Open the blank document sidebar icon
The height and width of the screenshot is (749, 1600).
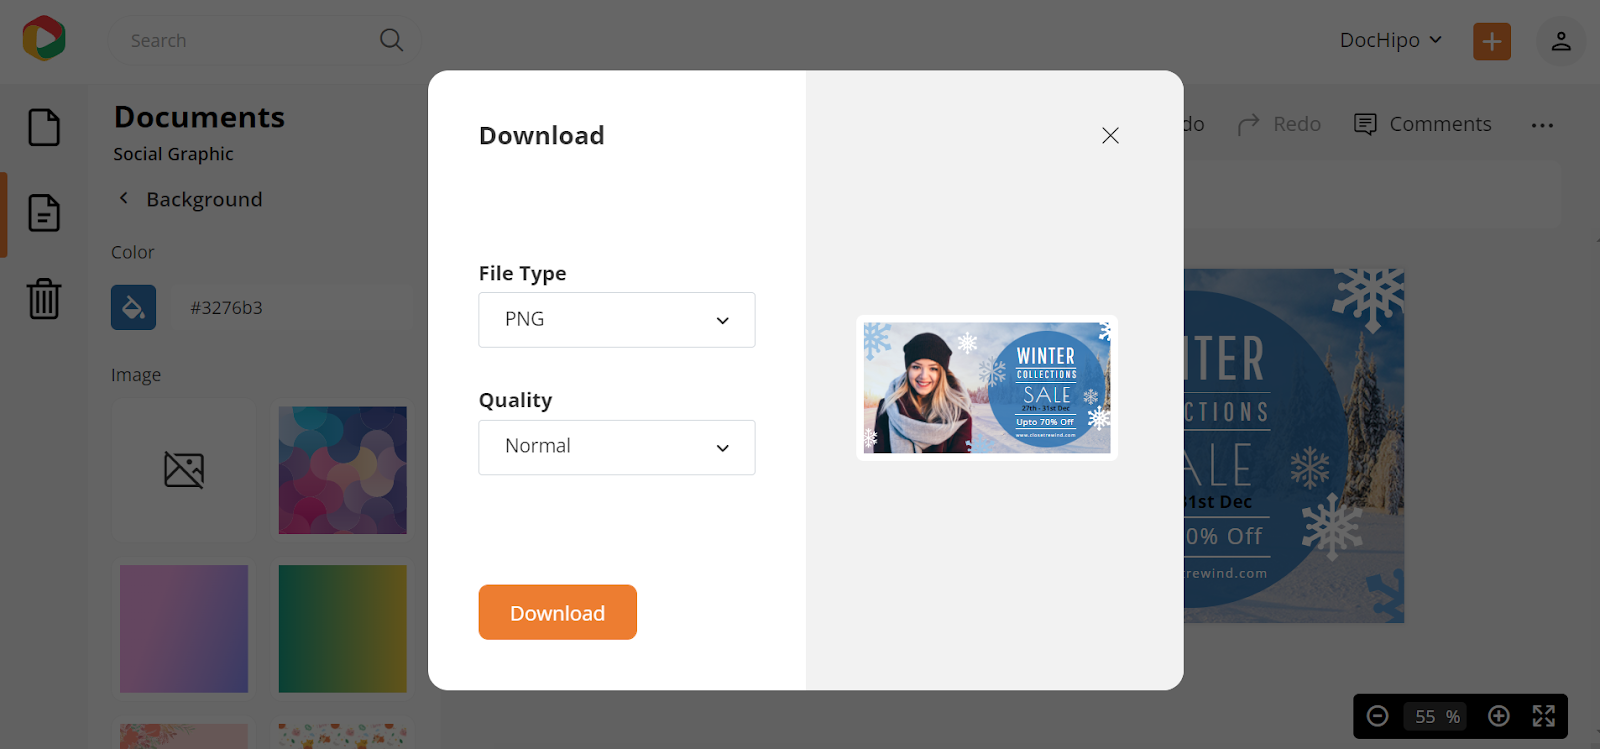(x=44, y=127)
